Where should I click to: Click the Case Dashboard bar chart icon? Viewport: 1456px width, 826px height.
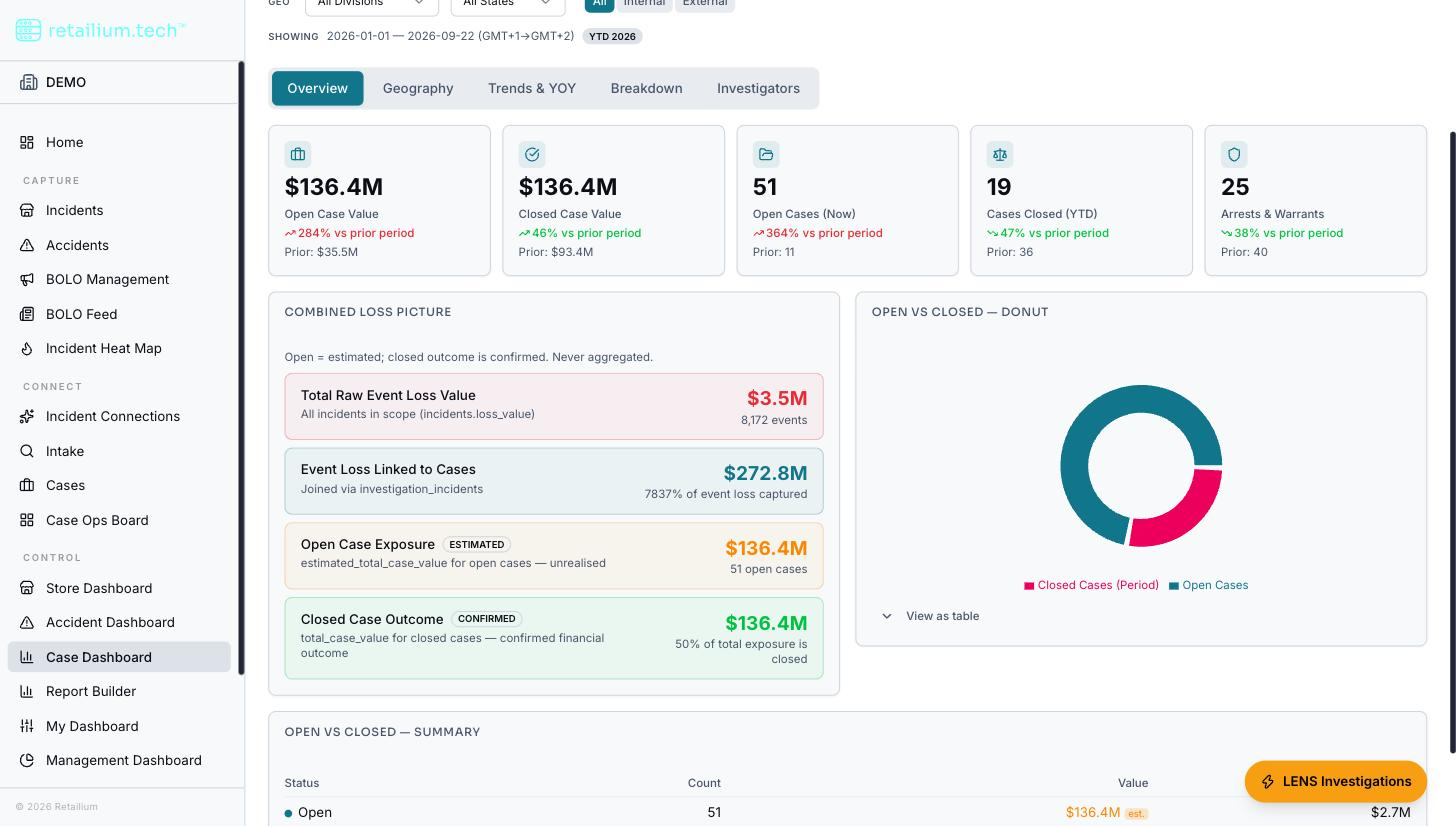click(27, 657)
